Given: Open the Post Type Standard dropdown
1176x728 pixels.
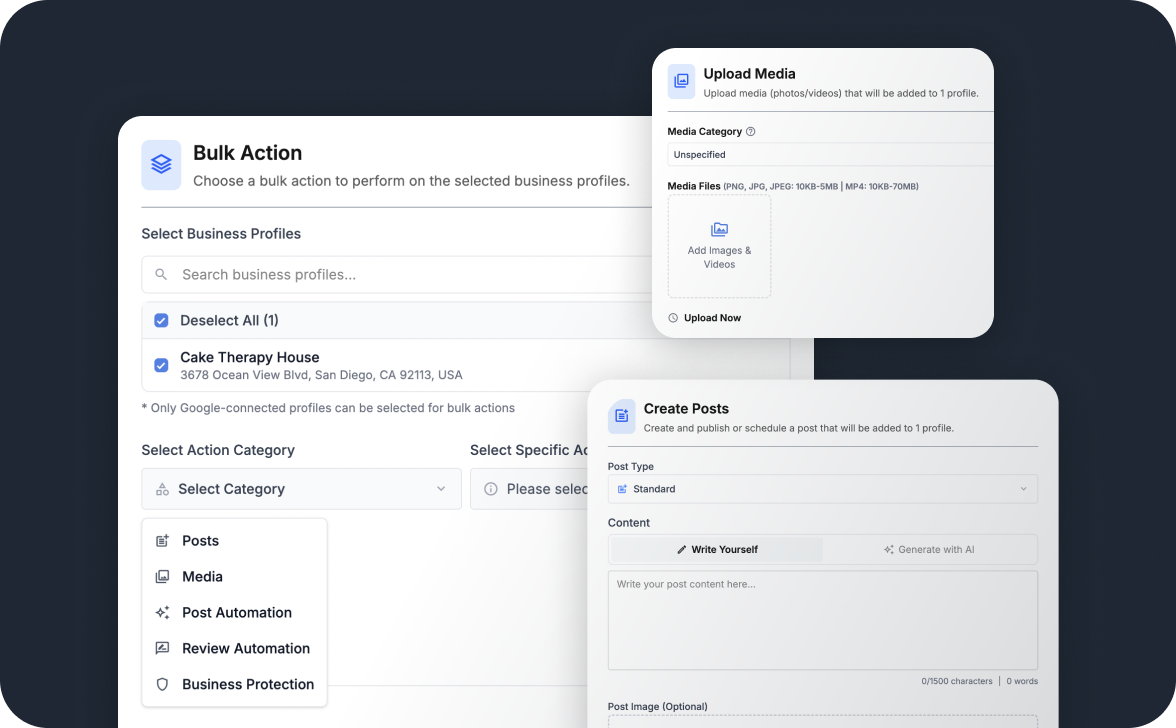Looking at the screenshot, I should pyautogui.click(x=823, y=489).
